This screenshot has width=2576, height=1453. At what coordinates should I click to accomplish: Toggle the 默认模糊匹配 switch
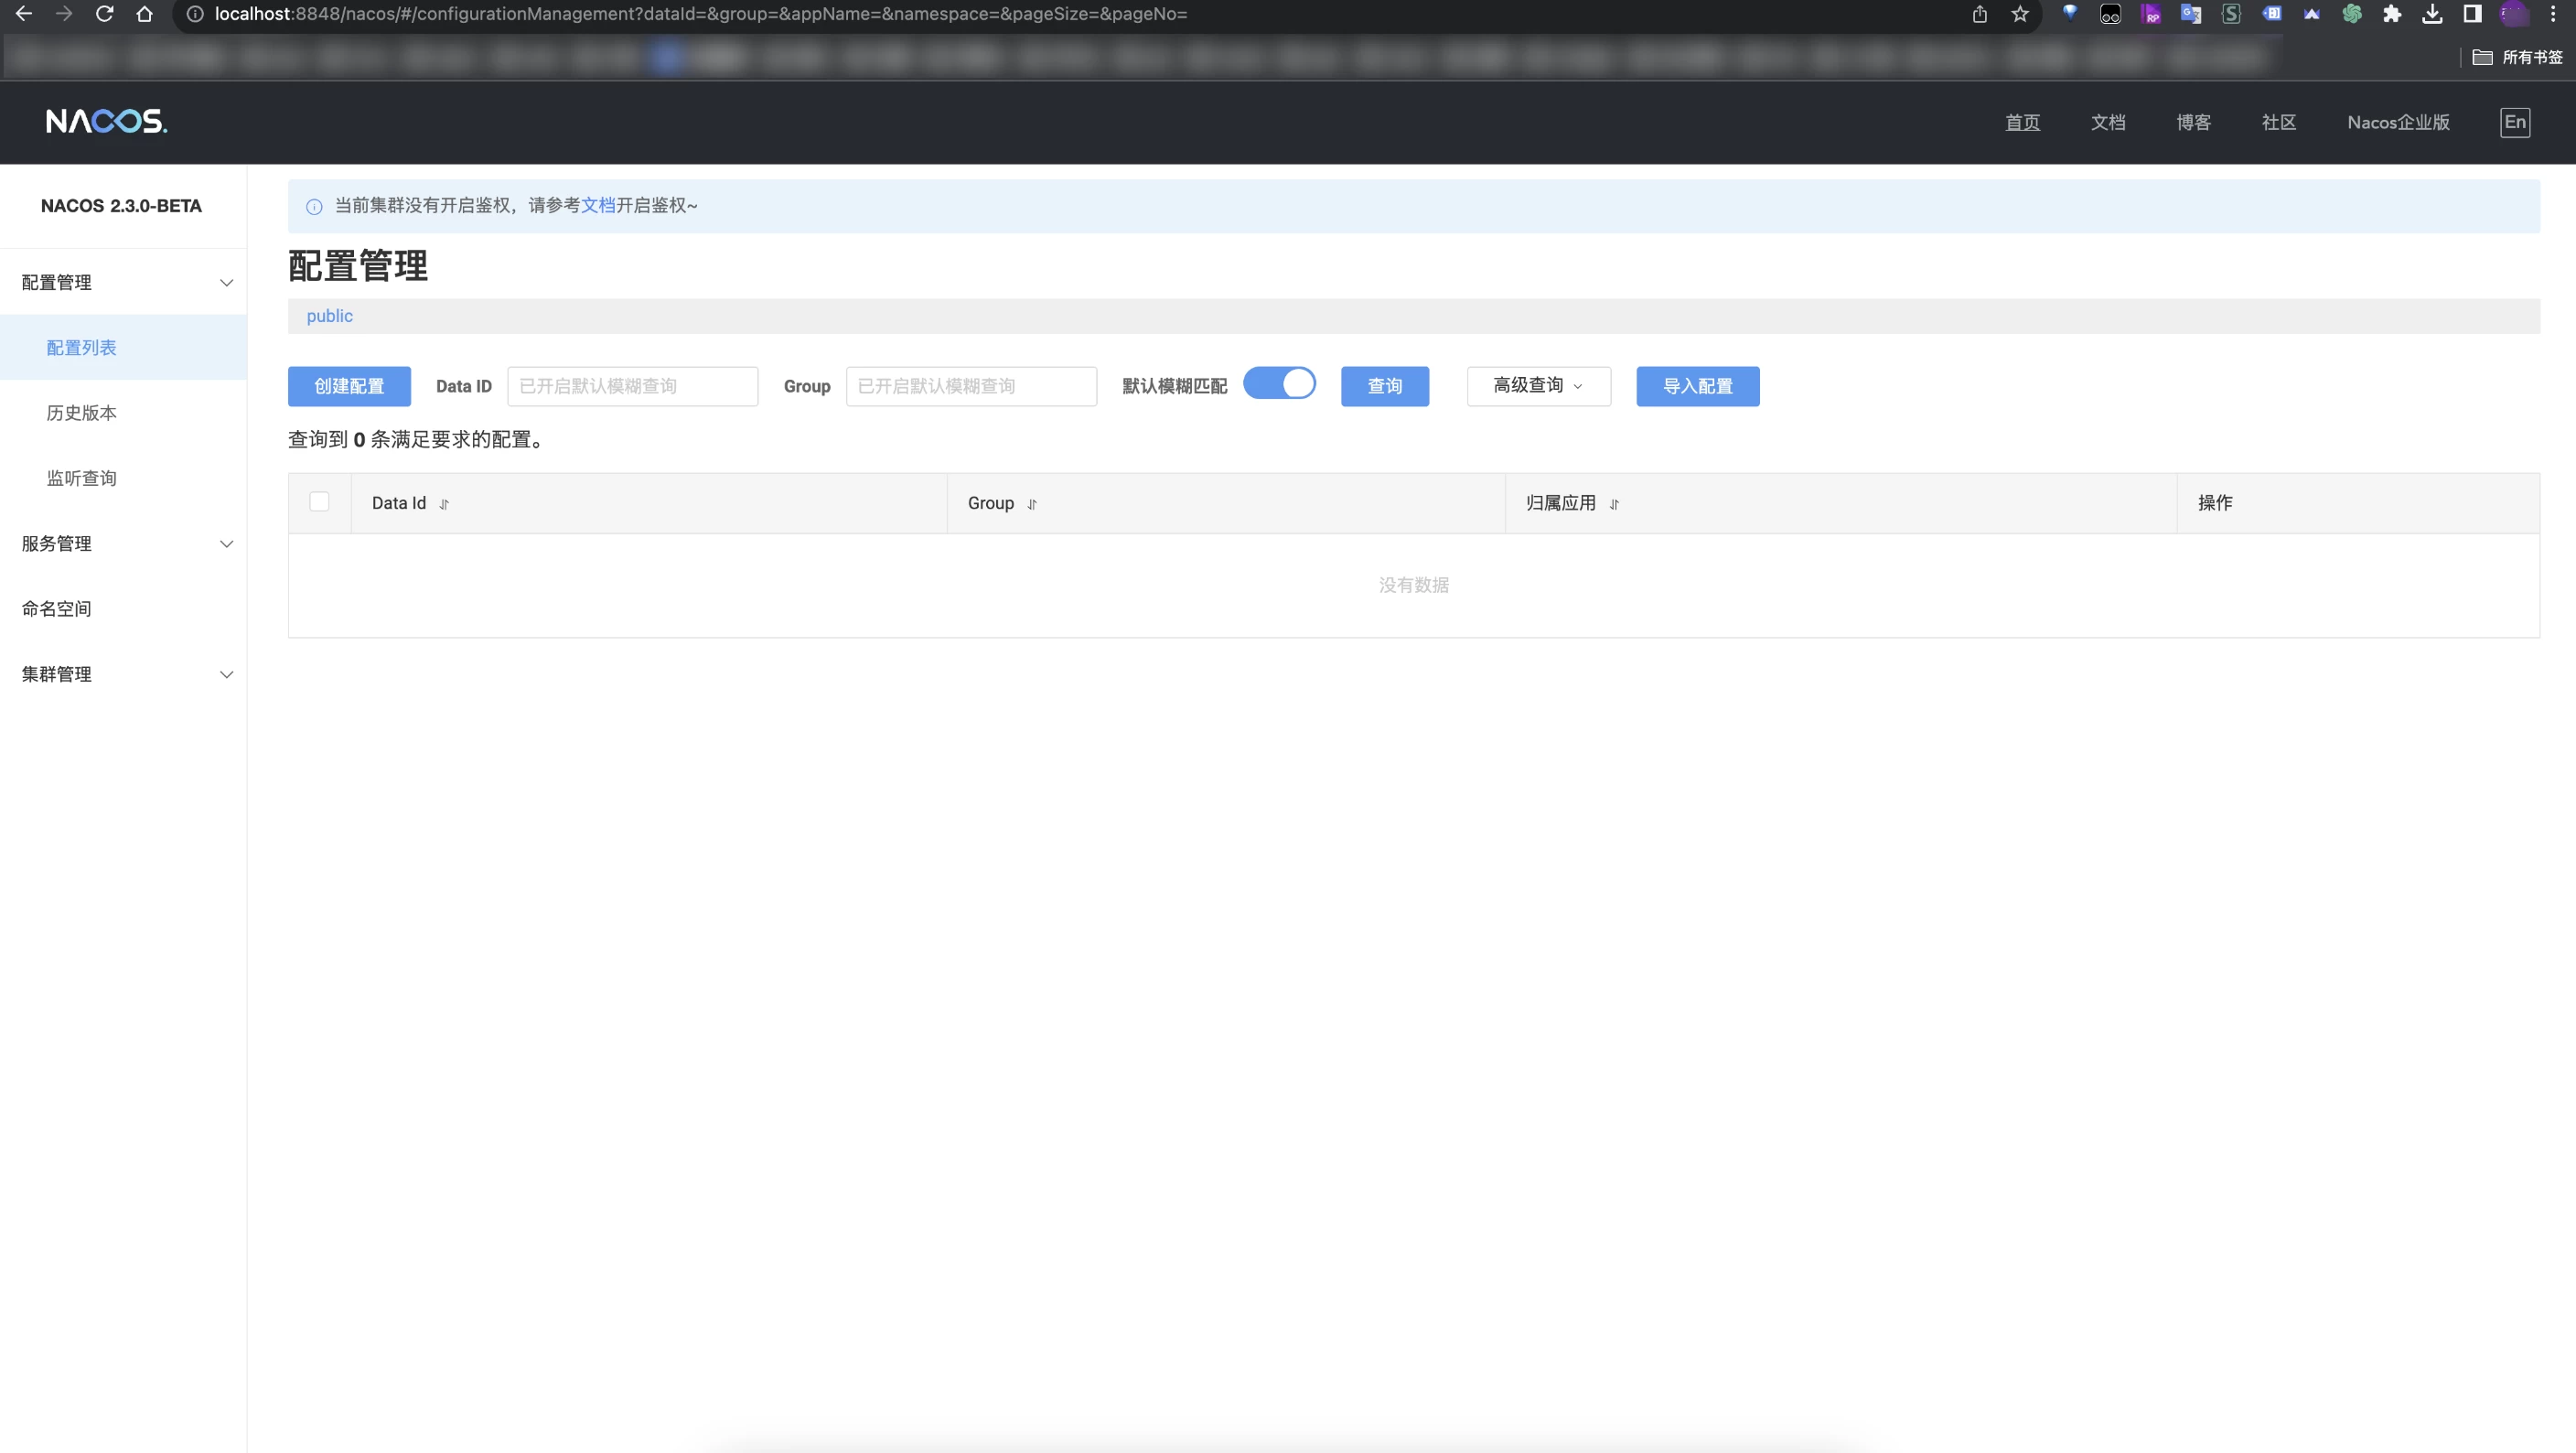(x=1279, y=384)
